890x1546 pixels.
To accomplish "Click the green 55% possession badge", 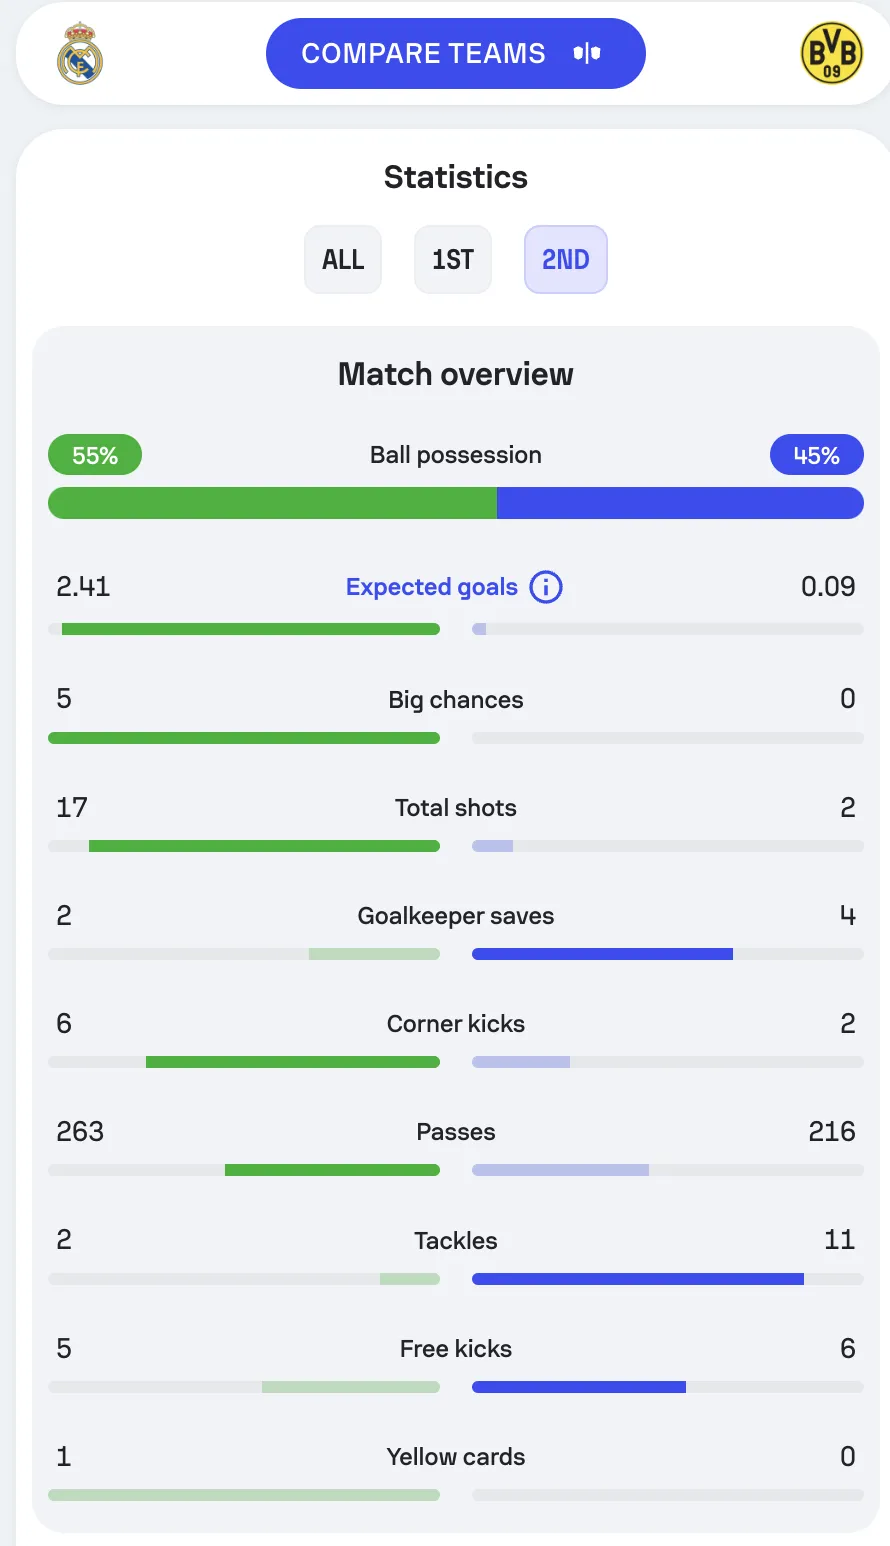I will click(x=95, y=455).
